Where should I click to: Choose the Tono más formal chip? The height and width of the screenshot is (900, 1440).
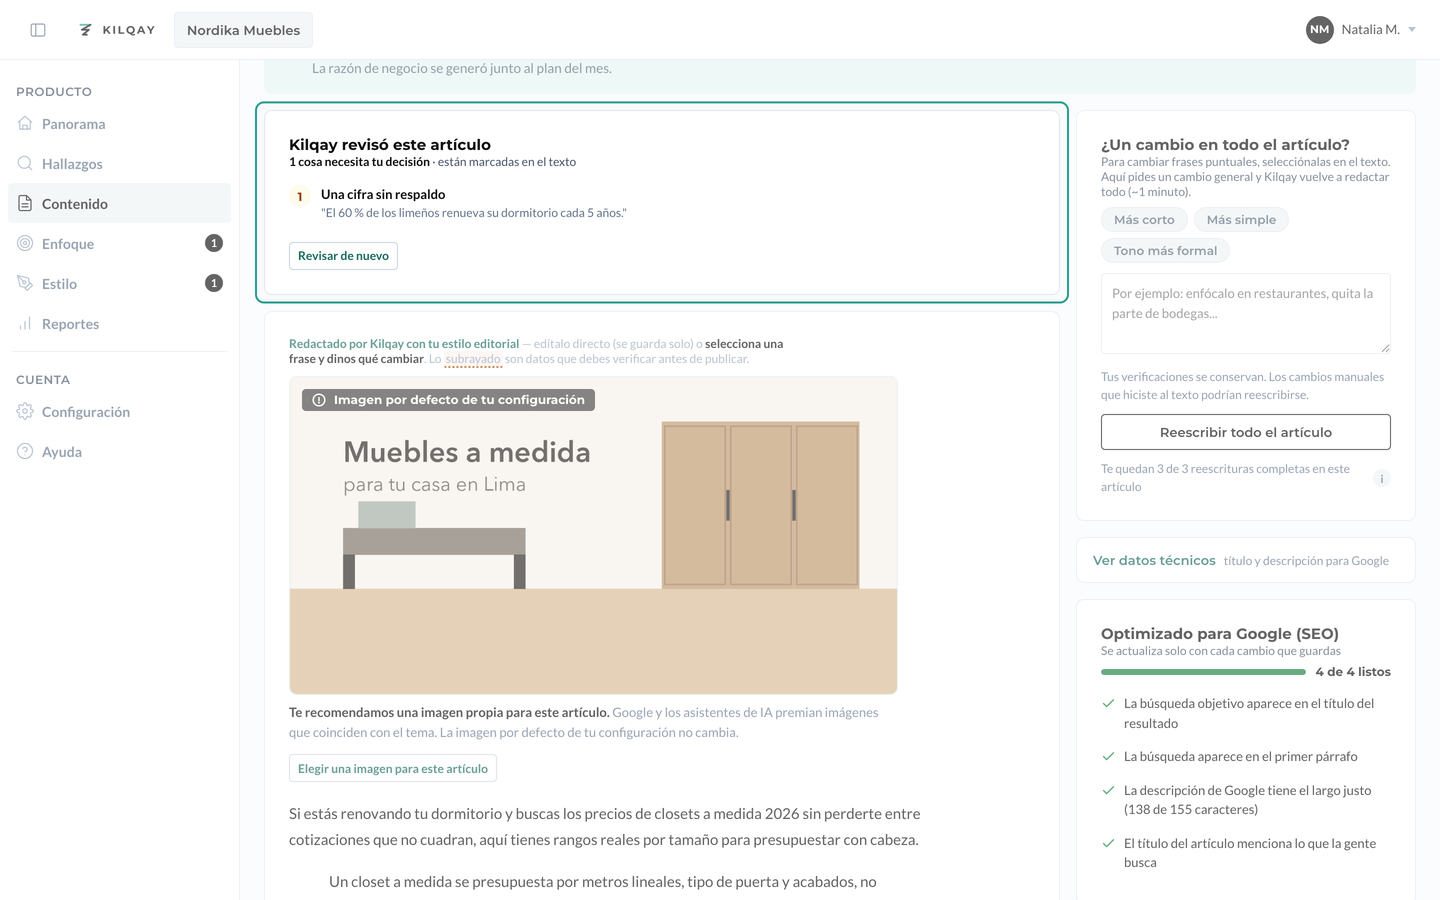point(1165,251)
